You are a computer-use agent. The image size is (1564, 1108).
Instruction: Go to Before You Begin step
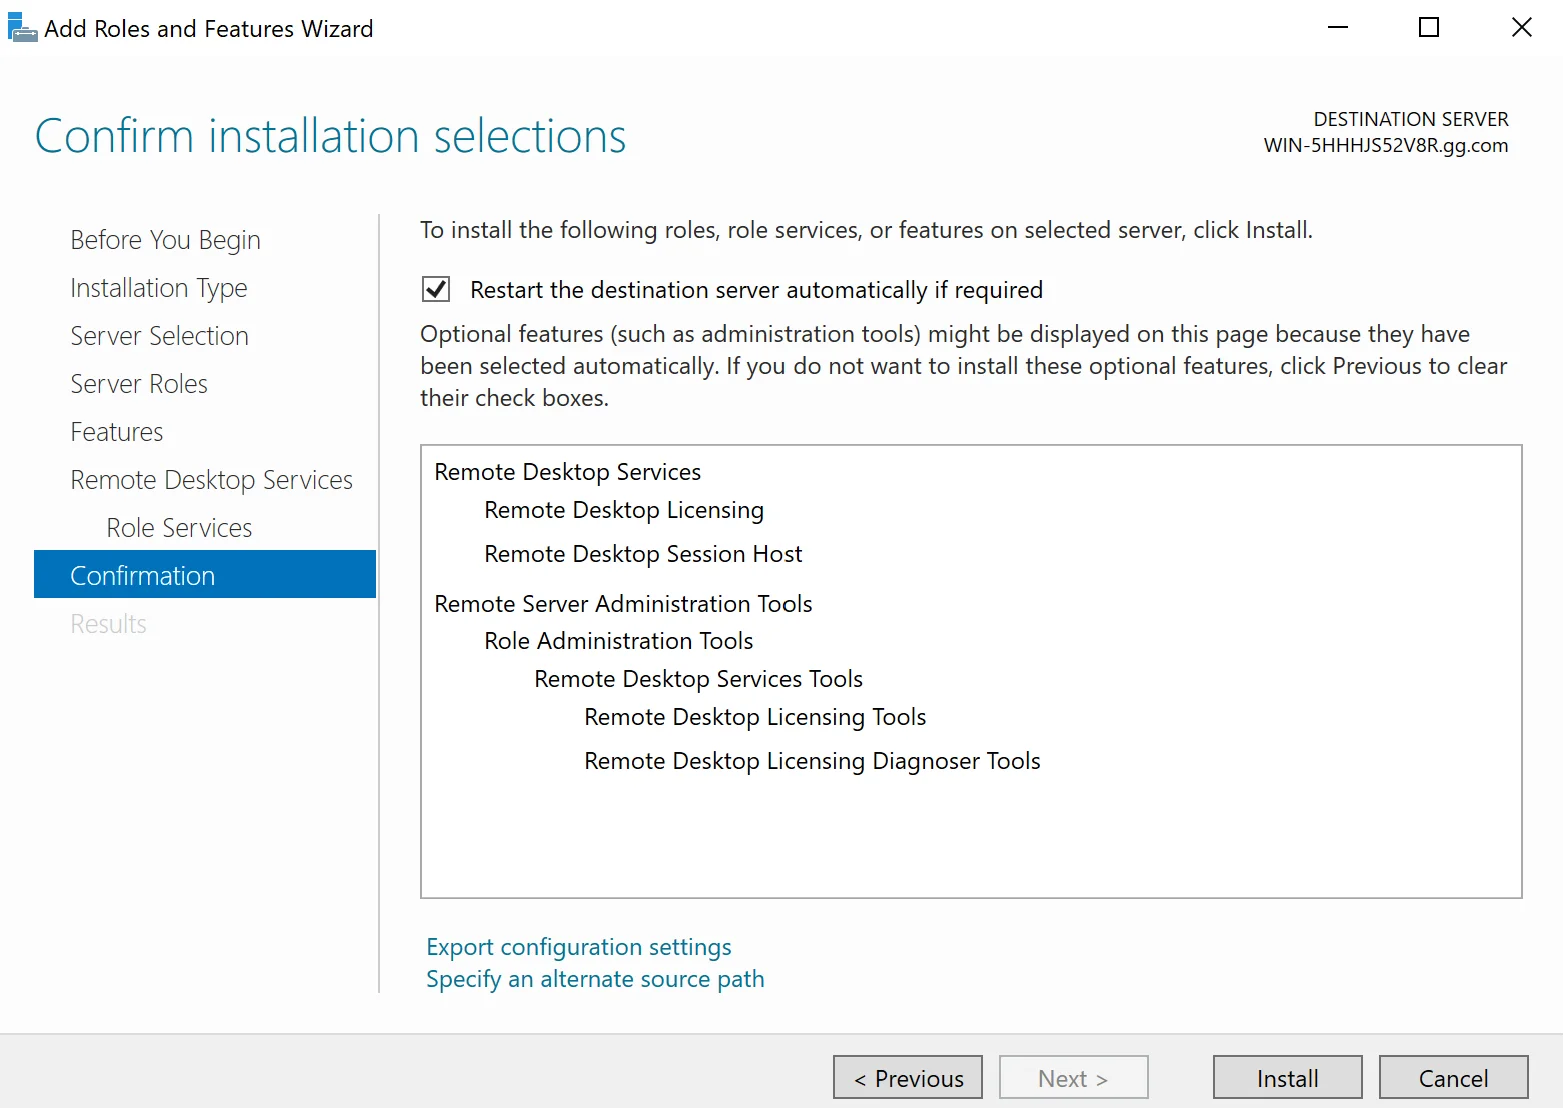coord(165,240)
